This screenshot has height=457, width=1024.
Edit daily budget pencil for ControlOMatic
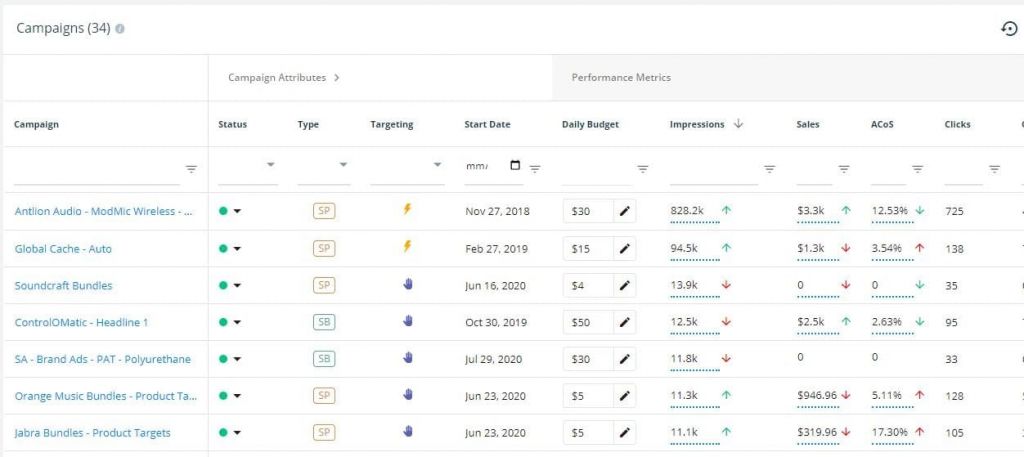coord(624,322)
